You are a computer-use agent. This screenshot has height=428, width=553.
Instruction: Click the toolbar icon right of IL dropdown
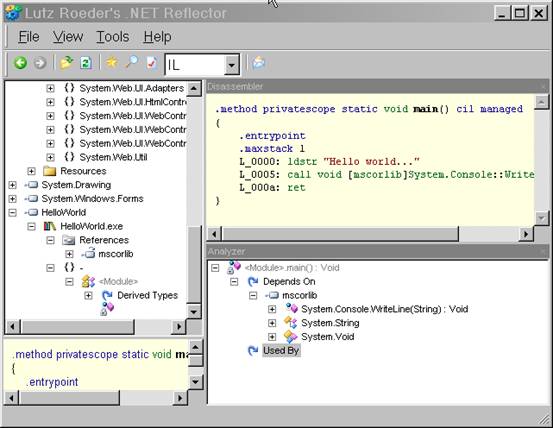259,62
